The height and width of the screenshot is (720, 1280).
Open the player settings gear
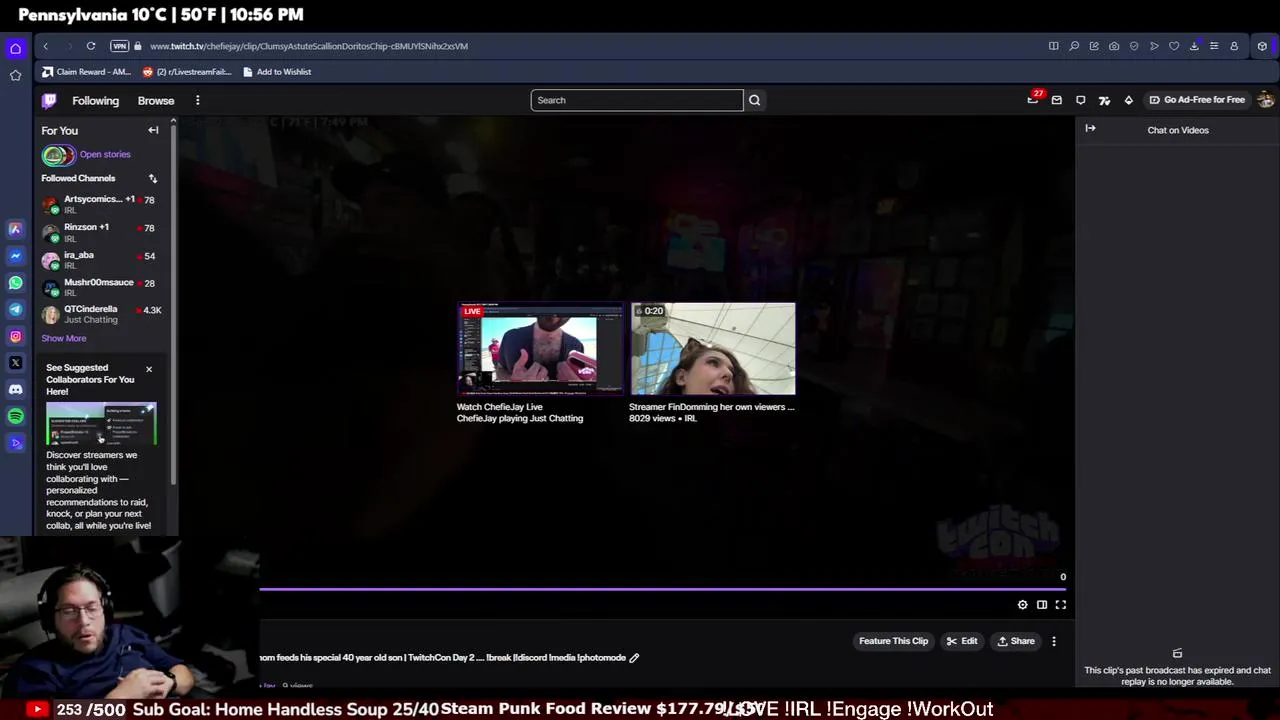click(x=1022, y=605)
